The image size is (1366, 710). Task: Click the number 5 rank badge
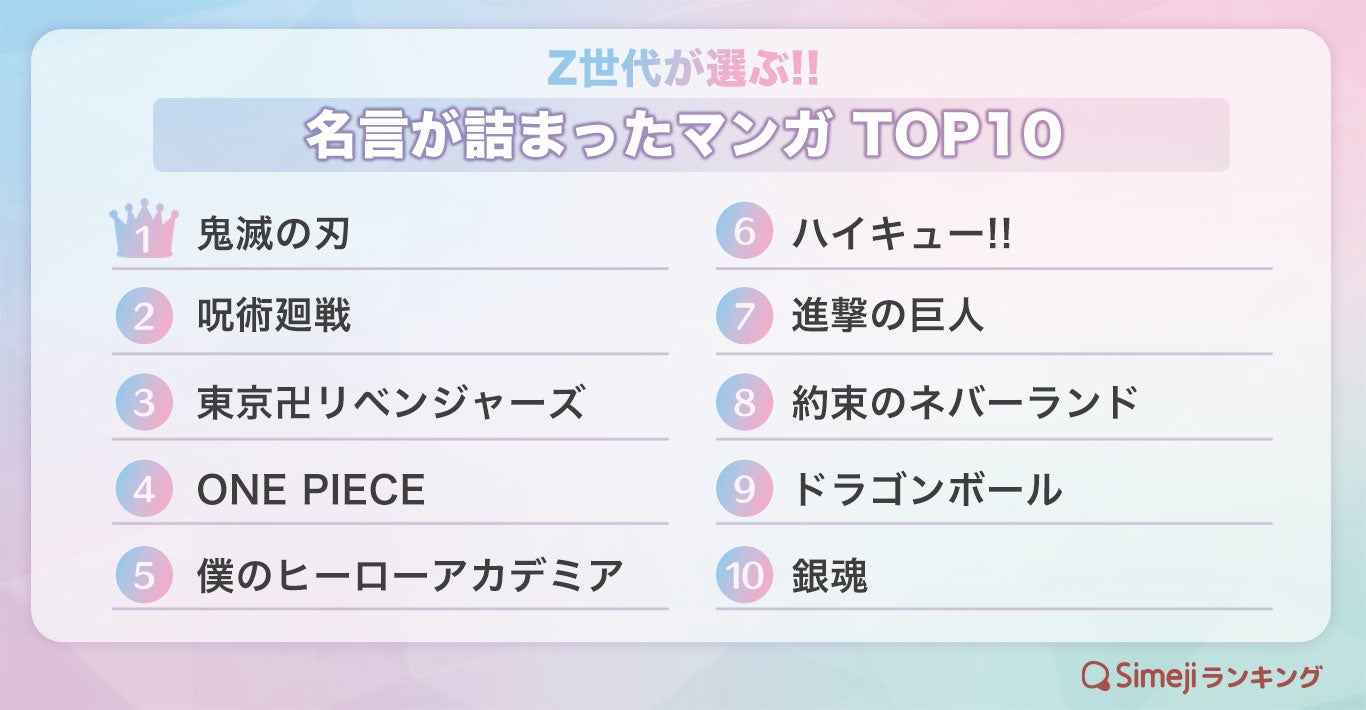click(144, 575)
